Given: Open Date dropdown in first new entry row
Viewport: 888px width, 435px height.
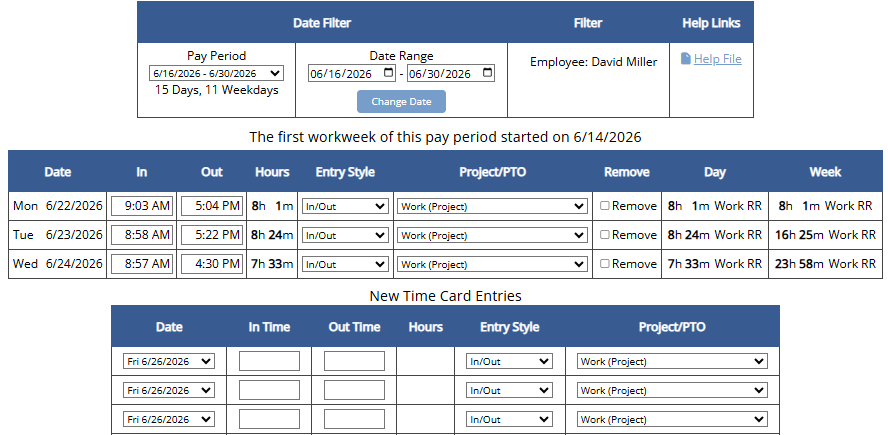Looking at the screenshot, I should click(x=169, y=361).
